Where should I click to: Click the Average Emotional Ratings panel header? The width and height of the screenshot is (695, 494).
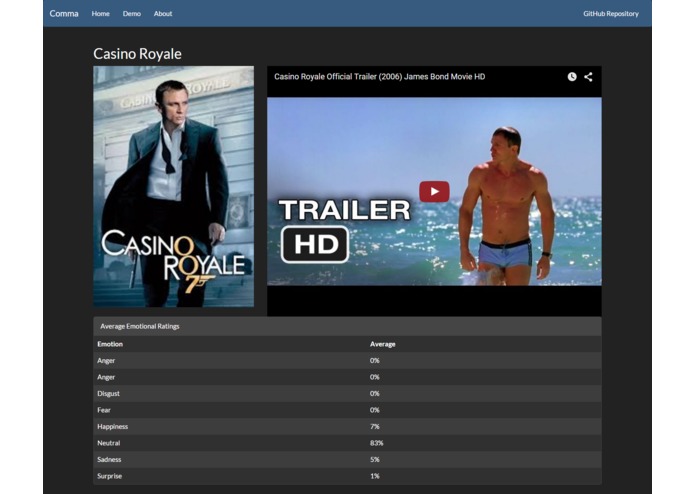click(347, 326)
